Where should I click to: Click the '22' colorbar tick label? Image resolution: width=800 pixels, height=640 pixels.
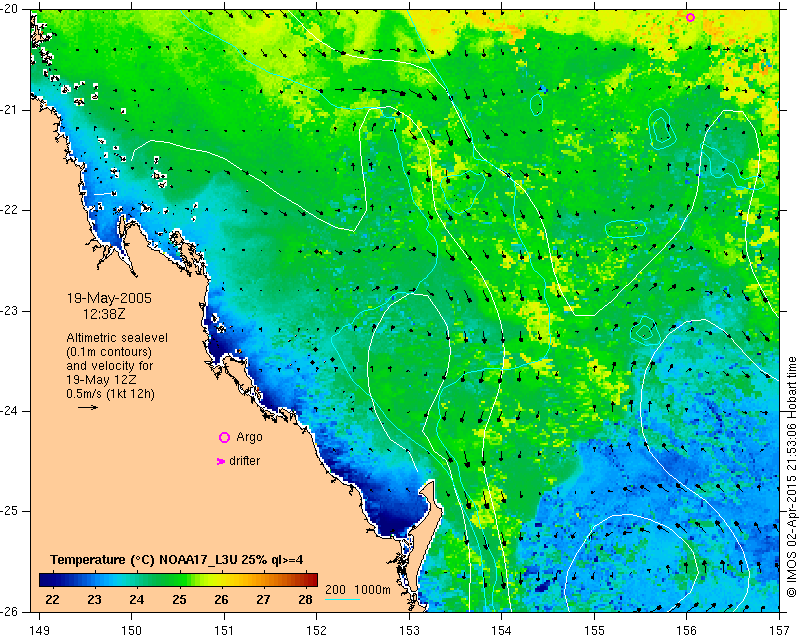pyautogui.click(x=52, y=599)
